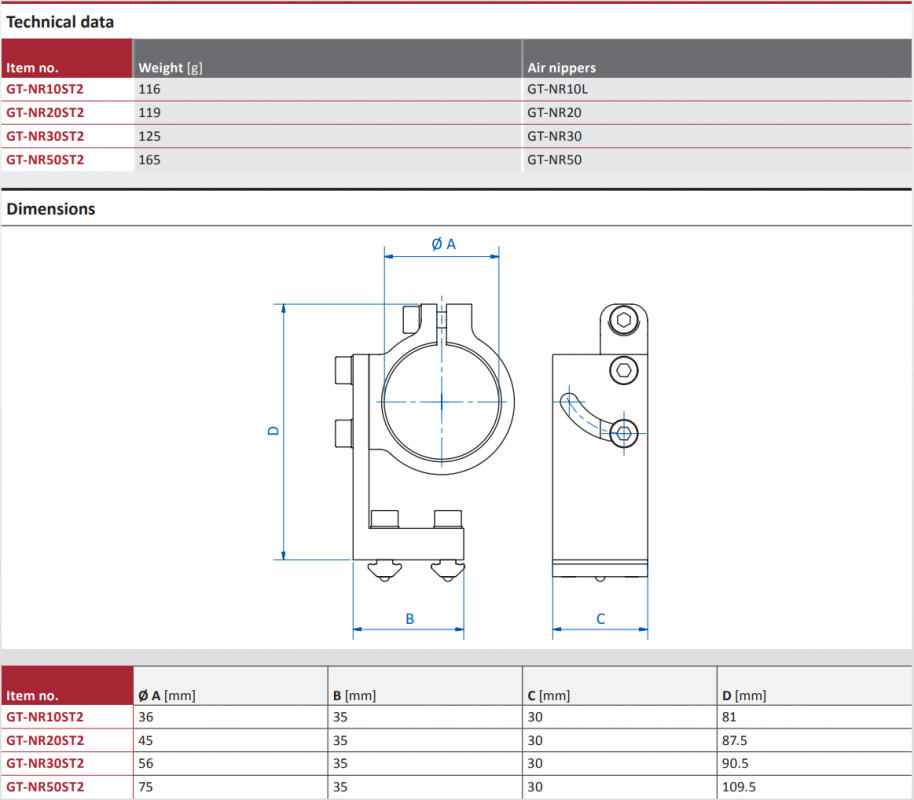Click the "Technical data" section heading
914x800 pixels.
click(60, 22)
